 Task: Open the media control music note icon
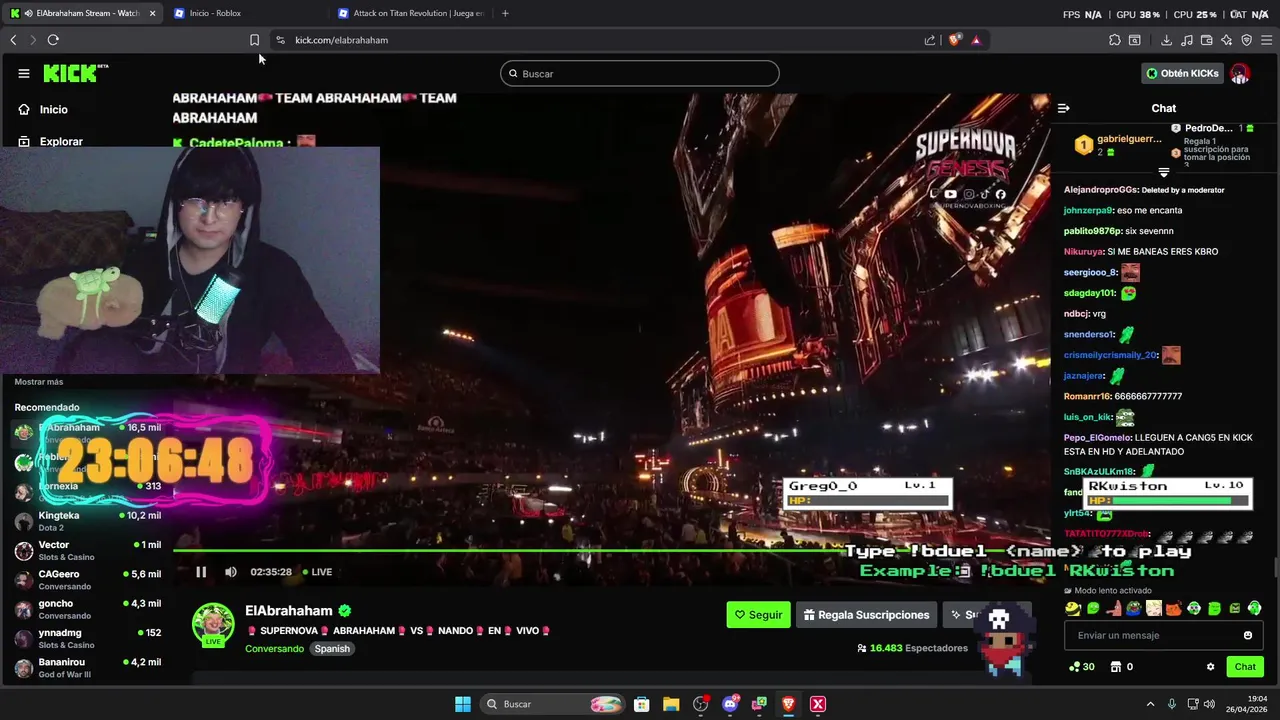point(1187,40)
